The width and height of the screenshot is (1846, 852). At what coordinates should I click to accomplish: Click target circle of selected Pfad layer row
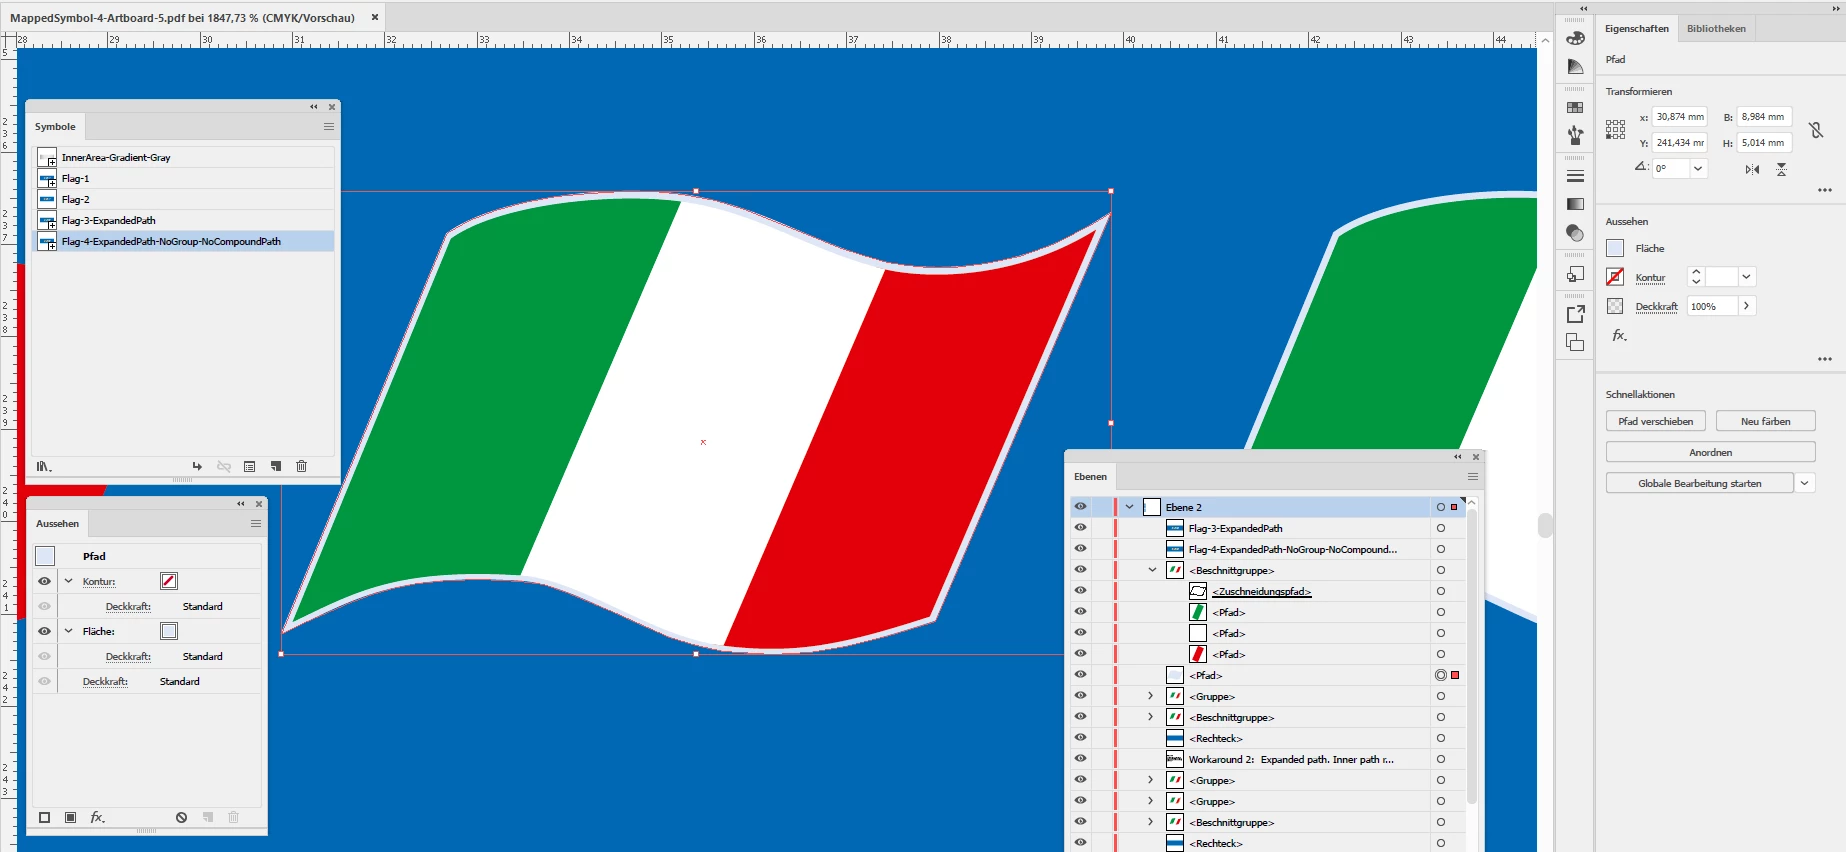coord(1440,675)
